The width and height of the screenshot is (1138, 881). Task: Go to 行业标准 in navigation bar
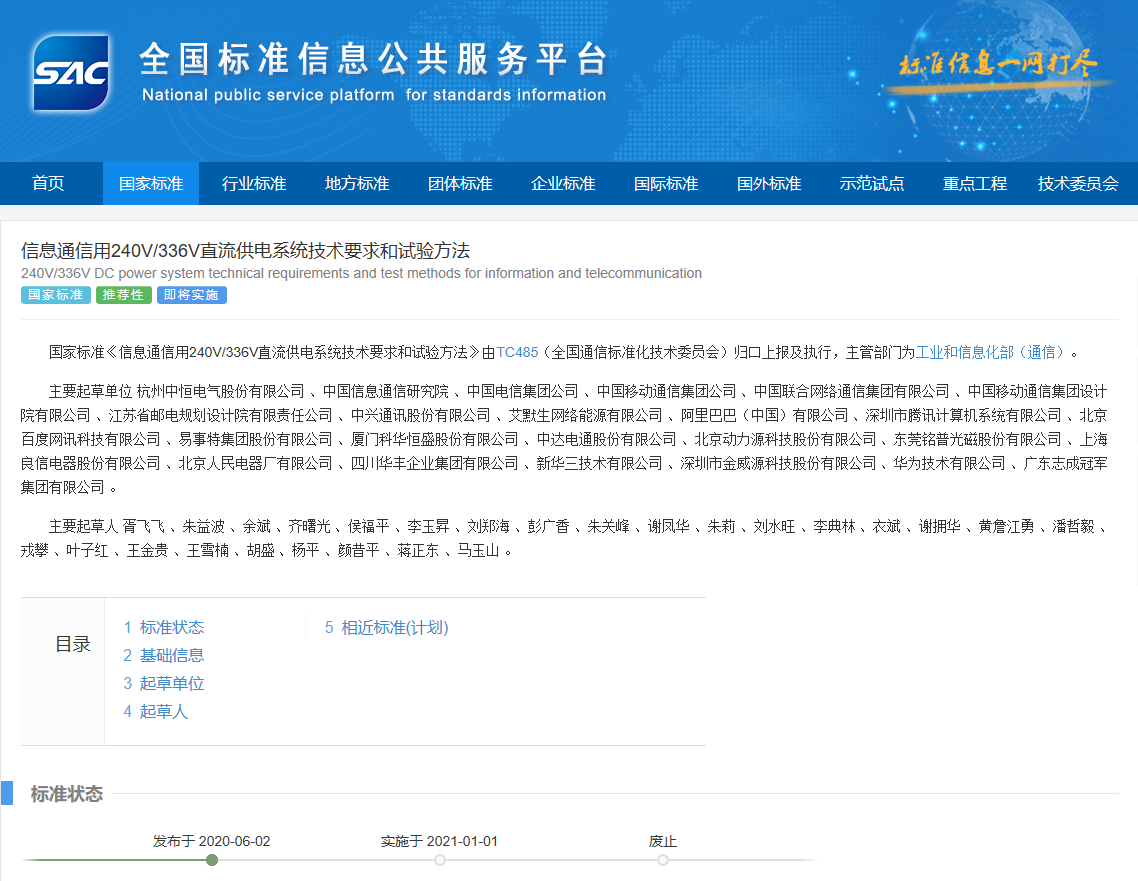[254, 184]
